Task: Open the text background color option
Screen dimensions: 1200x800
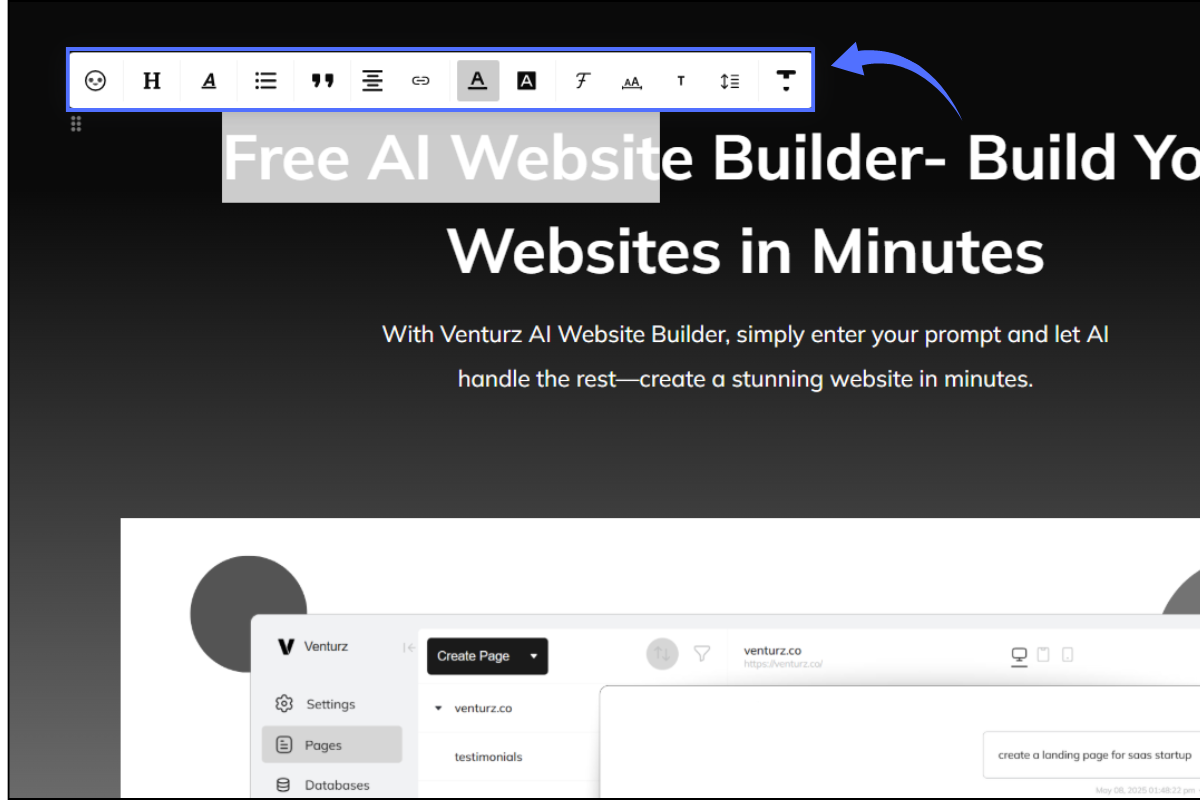Action: [526, 81]
